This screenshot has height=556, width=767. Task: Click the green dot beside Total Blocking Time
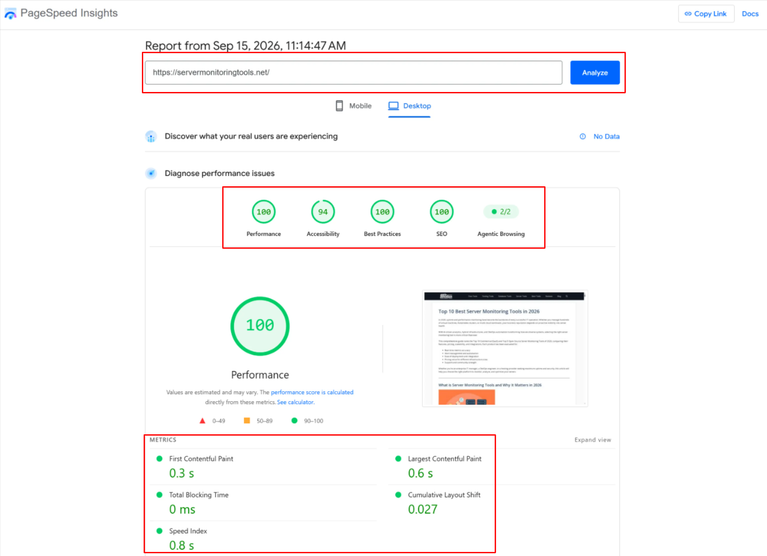[x=159, y=495]
